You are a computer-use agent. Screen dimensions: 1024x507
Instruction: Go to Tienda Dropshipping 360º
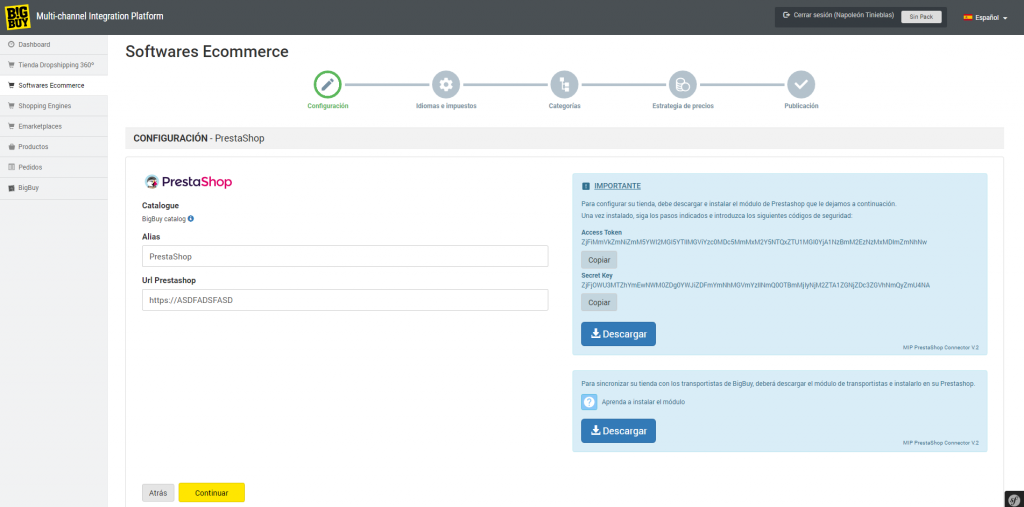tap(55, 65)
